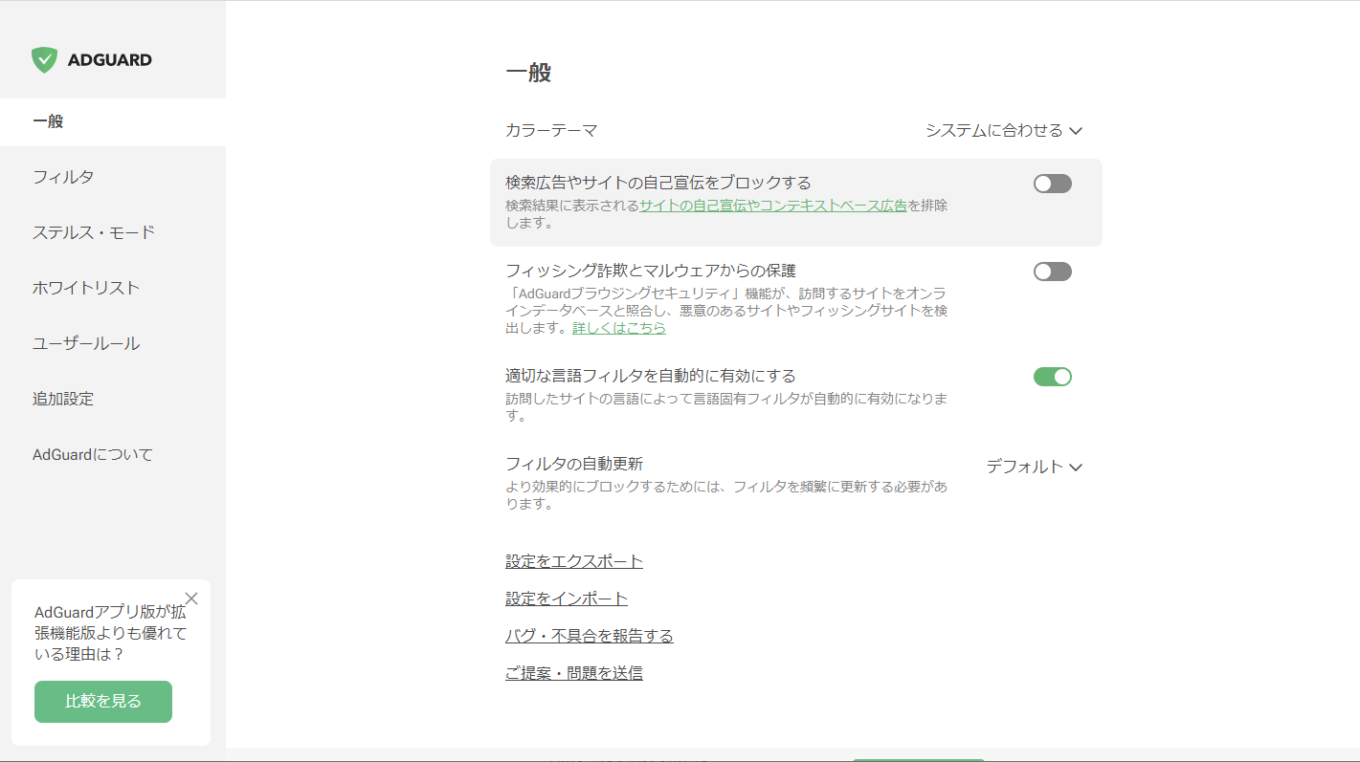Viewport: 1360px width, 762px height.
Task: Click the 一般 page heading
Action: pos(528,73)
